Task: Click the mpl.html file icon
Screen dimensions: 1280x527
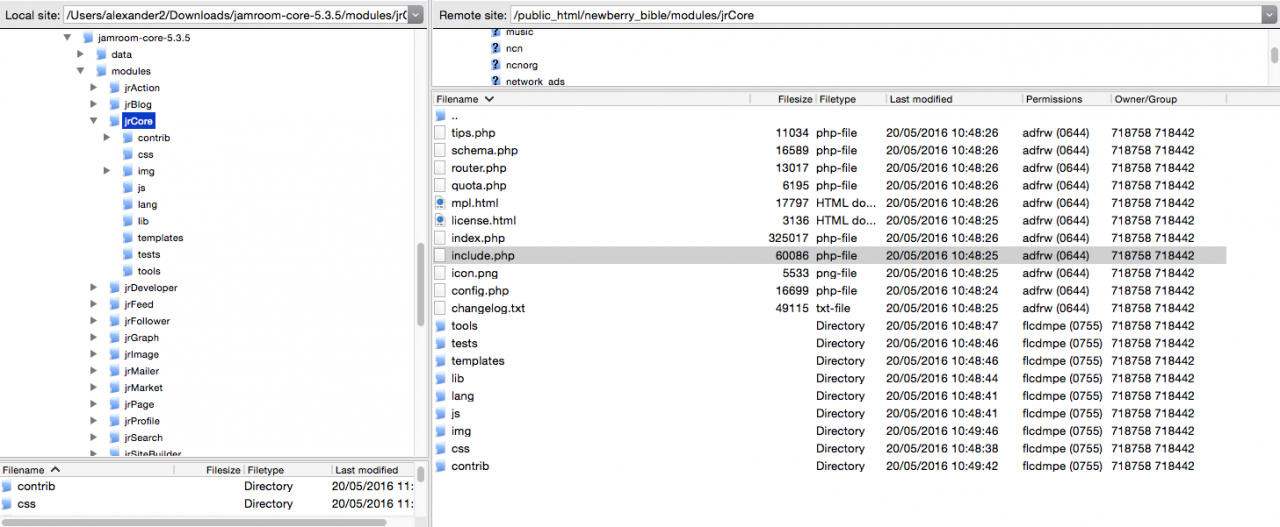Action: click(441, 203)
